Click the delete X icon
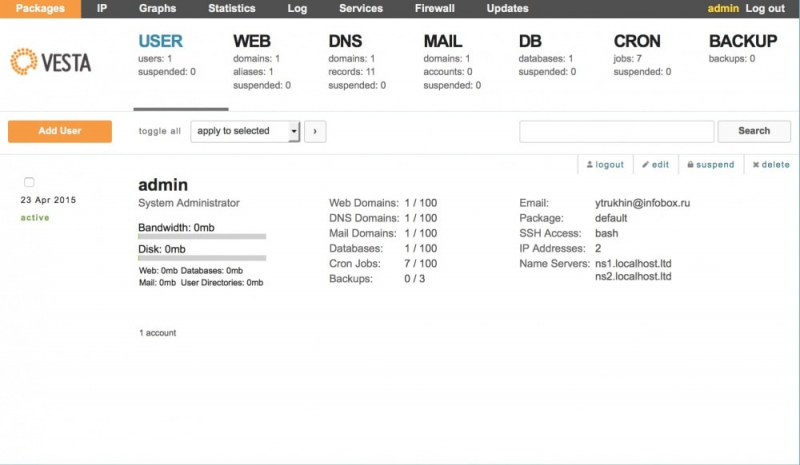This screenshot has width=800, height=465. click(x=756, y=165)
